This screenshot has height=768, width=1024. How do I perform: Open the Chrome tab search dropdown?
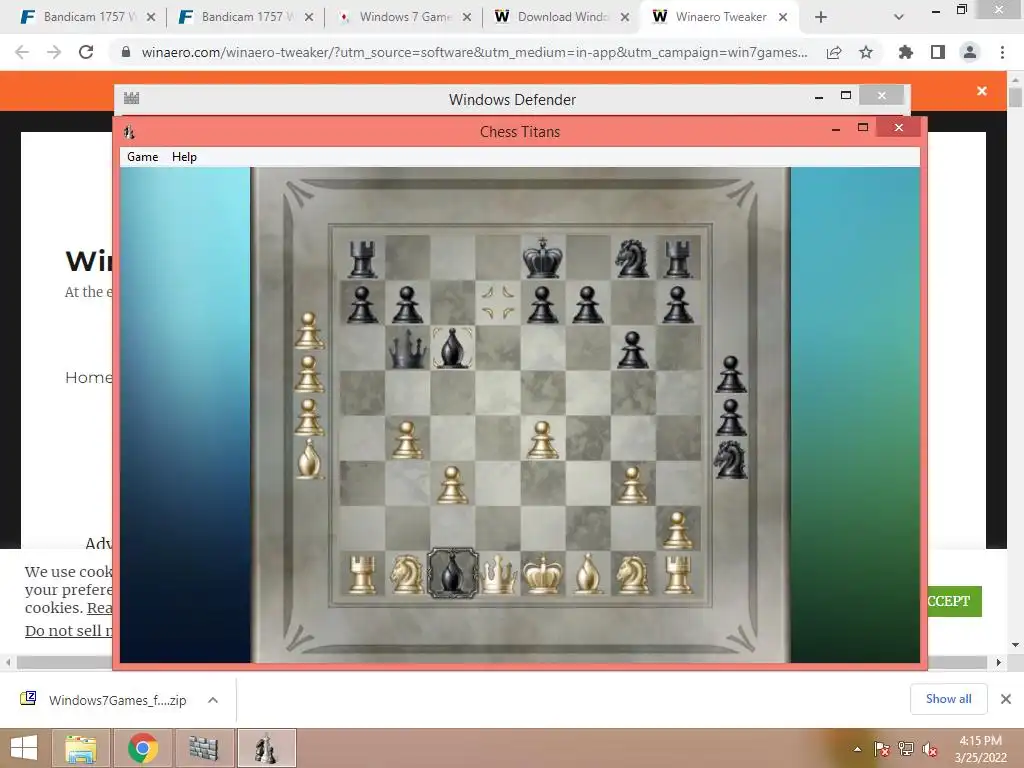click(899, 18)
